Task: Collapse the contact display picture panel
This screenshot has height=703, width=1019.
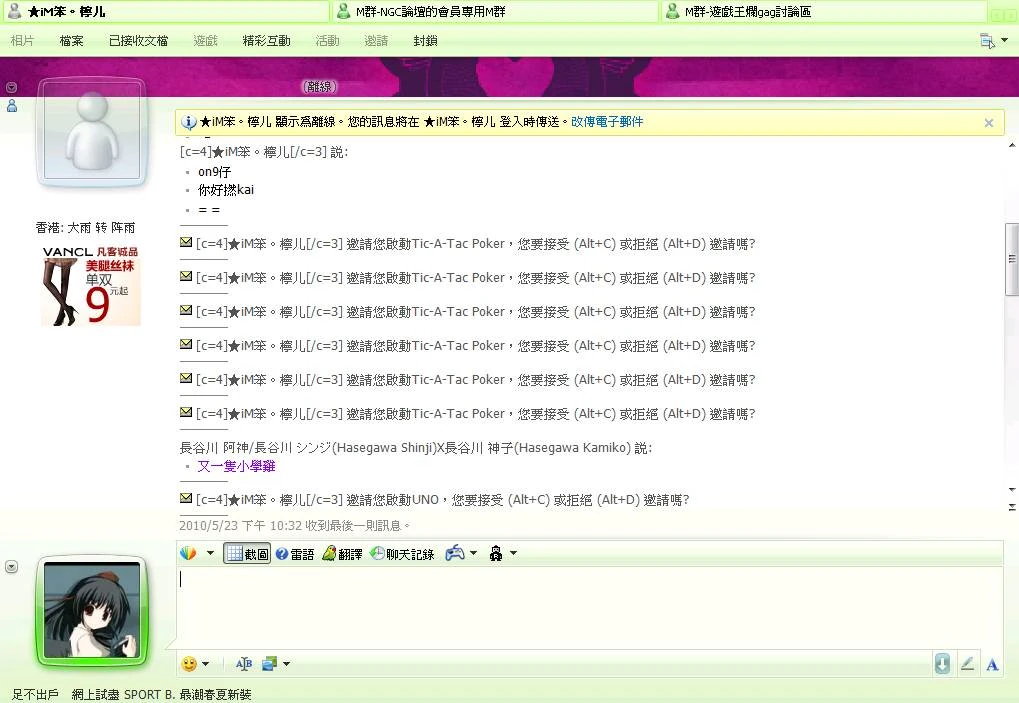Action: (x=12, y=88)
